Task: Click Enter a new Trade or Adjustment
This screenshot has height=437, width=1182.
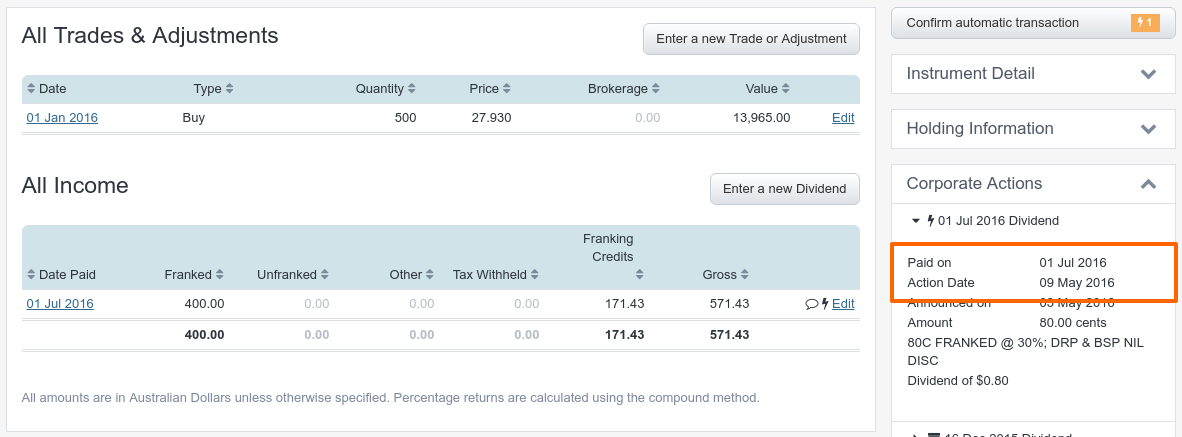Action: click(x=752, y=39)
